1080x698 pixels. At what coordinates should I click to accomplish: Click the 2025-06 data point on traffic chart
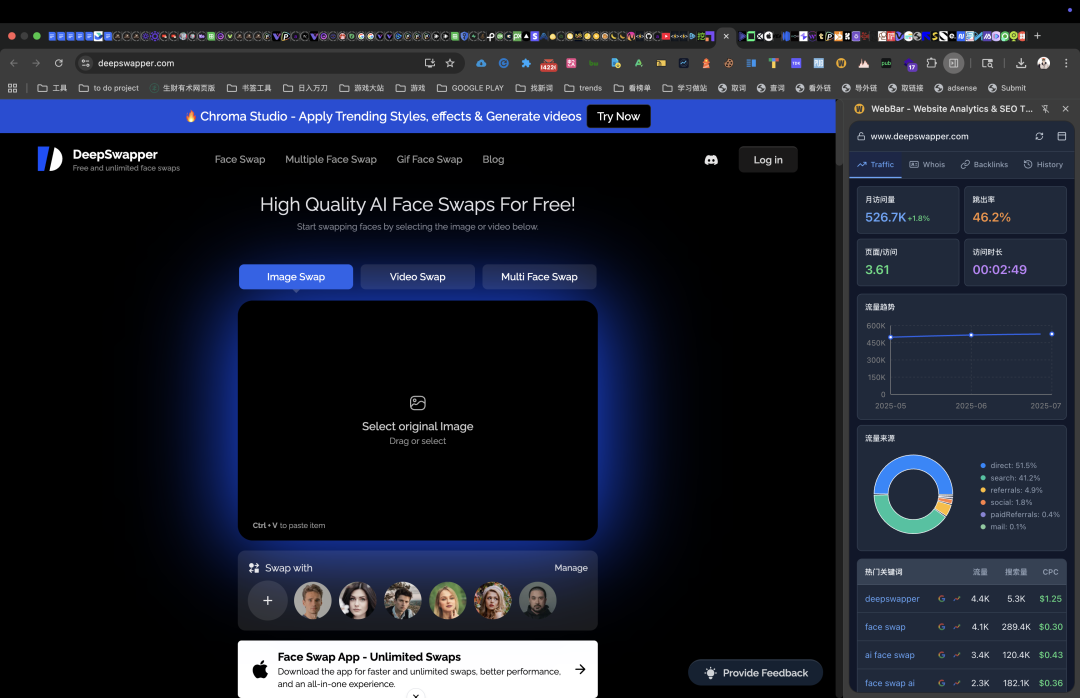(971, 335)
